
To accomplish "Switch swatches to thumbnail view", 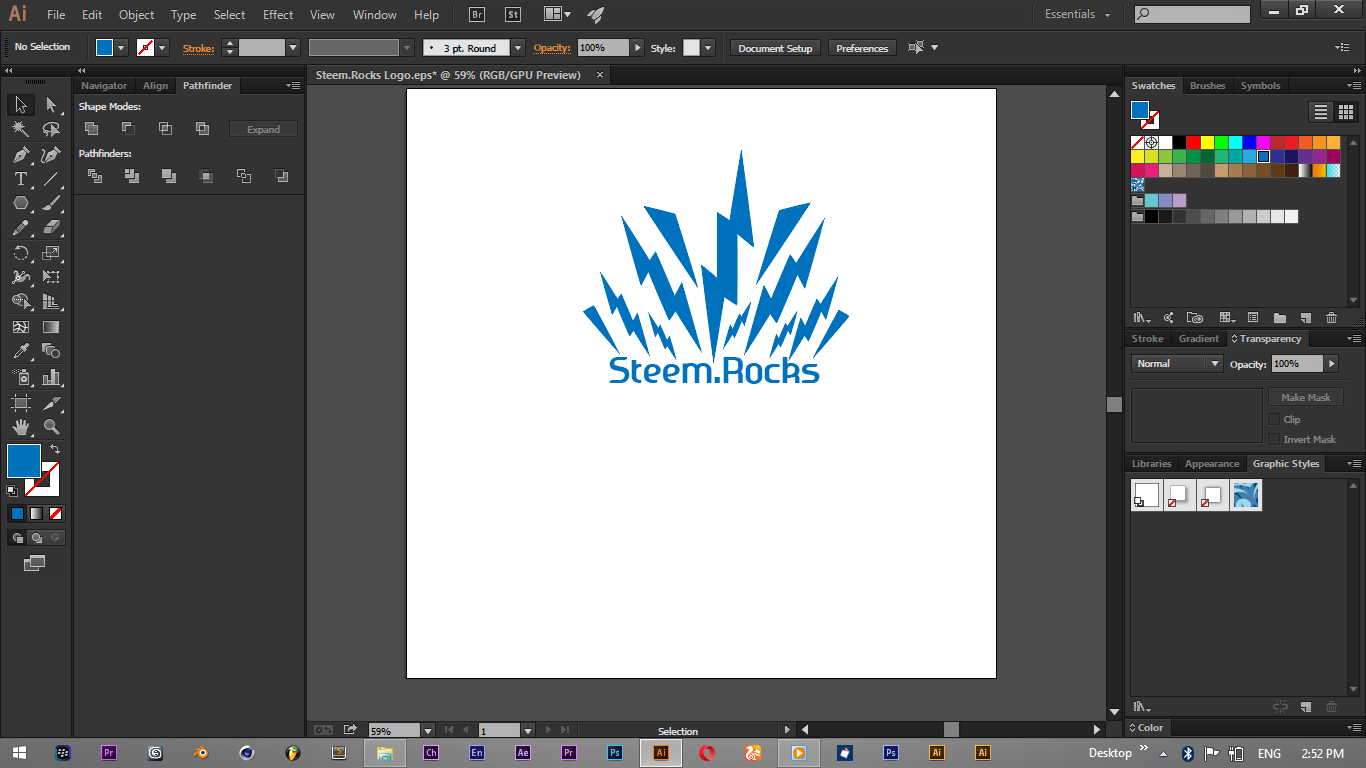I will pos(1345,112).
